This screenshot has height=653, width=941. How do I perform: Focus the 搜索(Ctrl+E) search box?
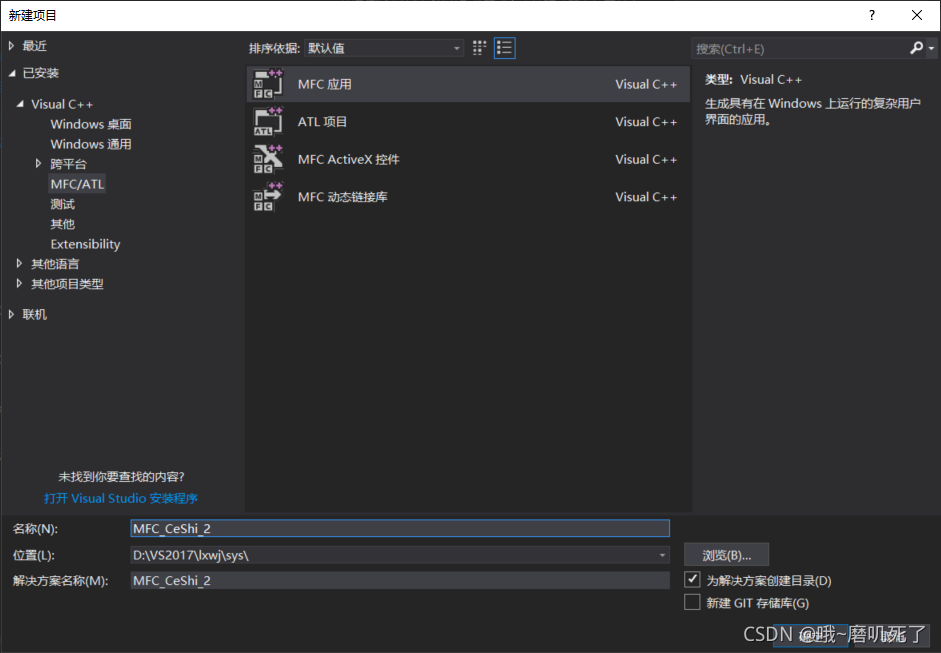click(801, 49)
